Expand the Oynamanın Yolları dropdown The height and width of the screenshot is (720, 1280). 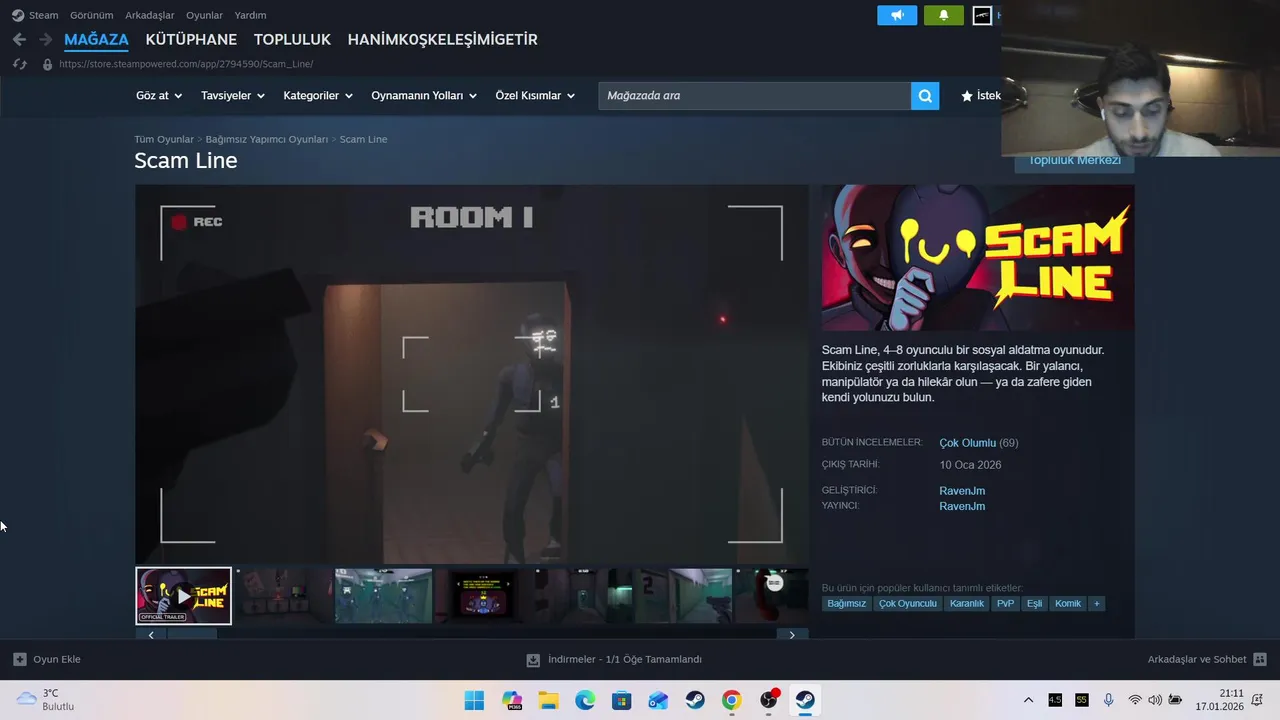pos(424,96)
